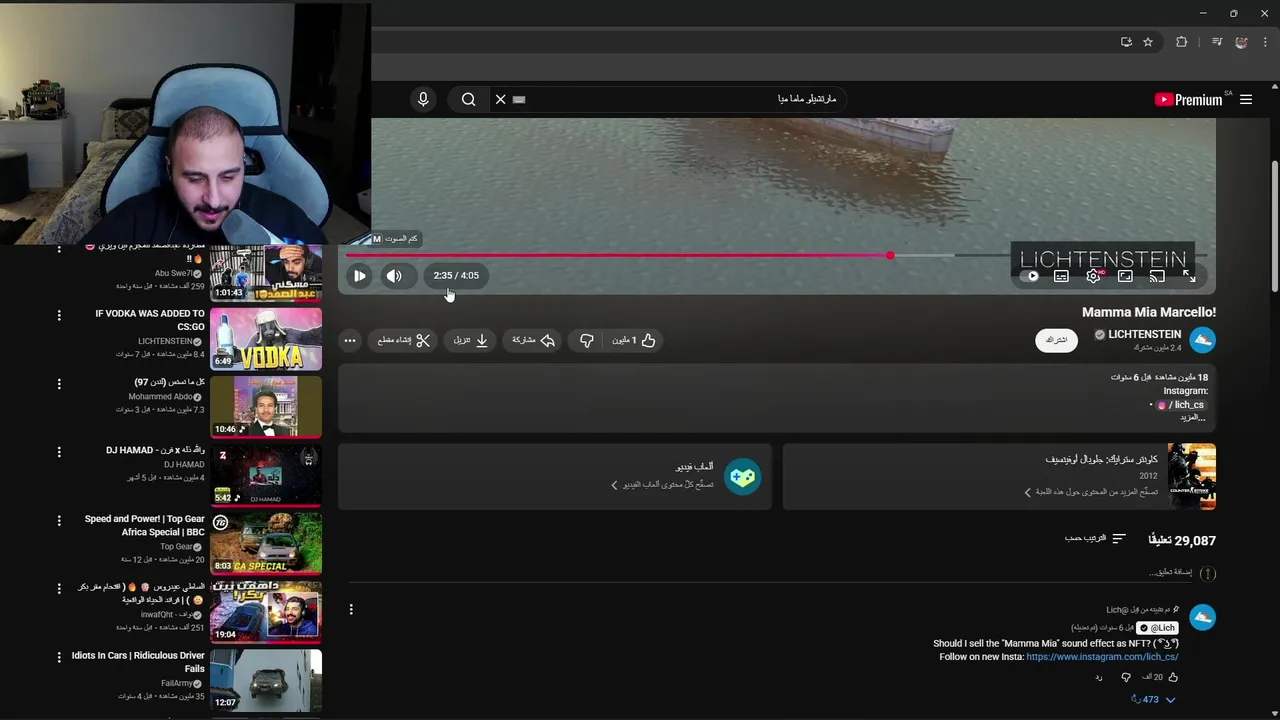Open the instagram.com/lich_cs link in comment

click(1102, 657)
